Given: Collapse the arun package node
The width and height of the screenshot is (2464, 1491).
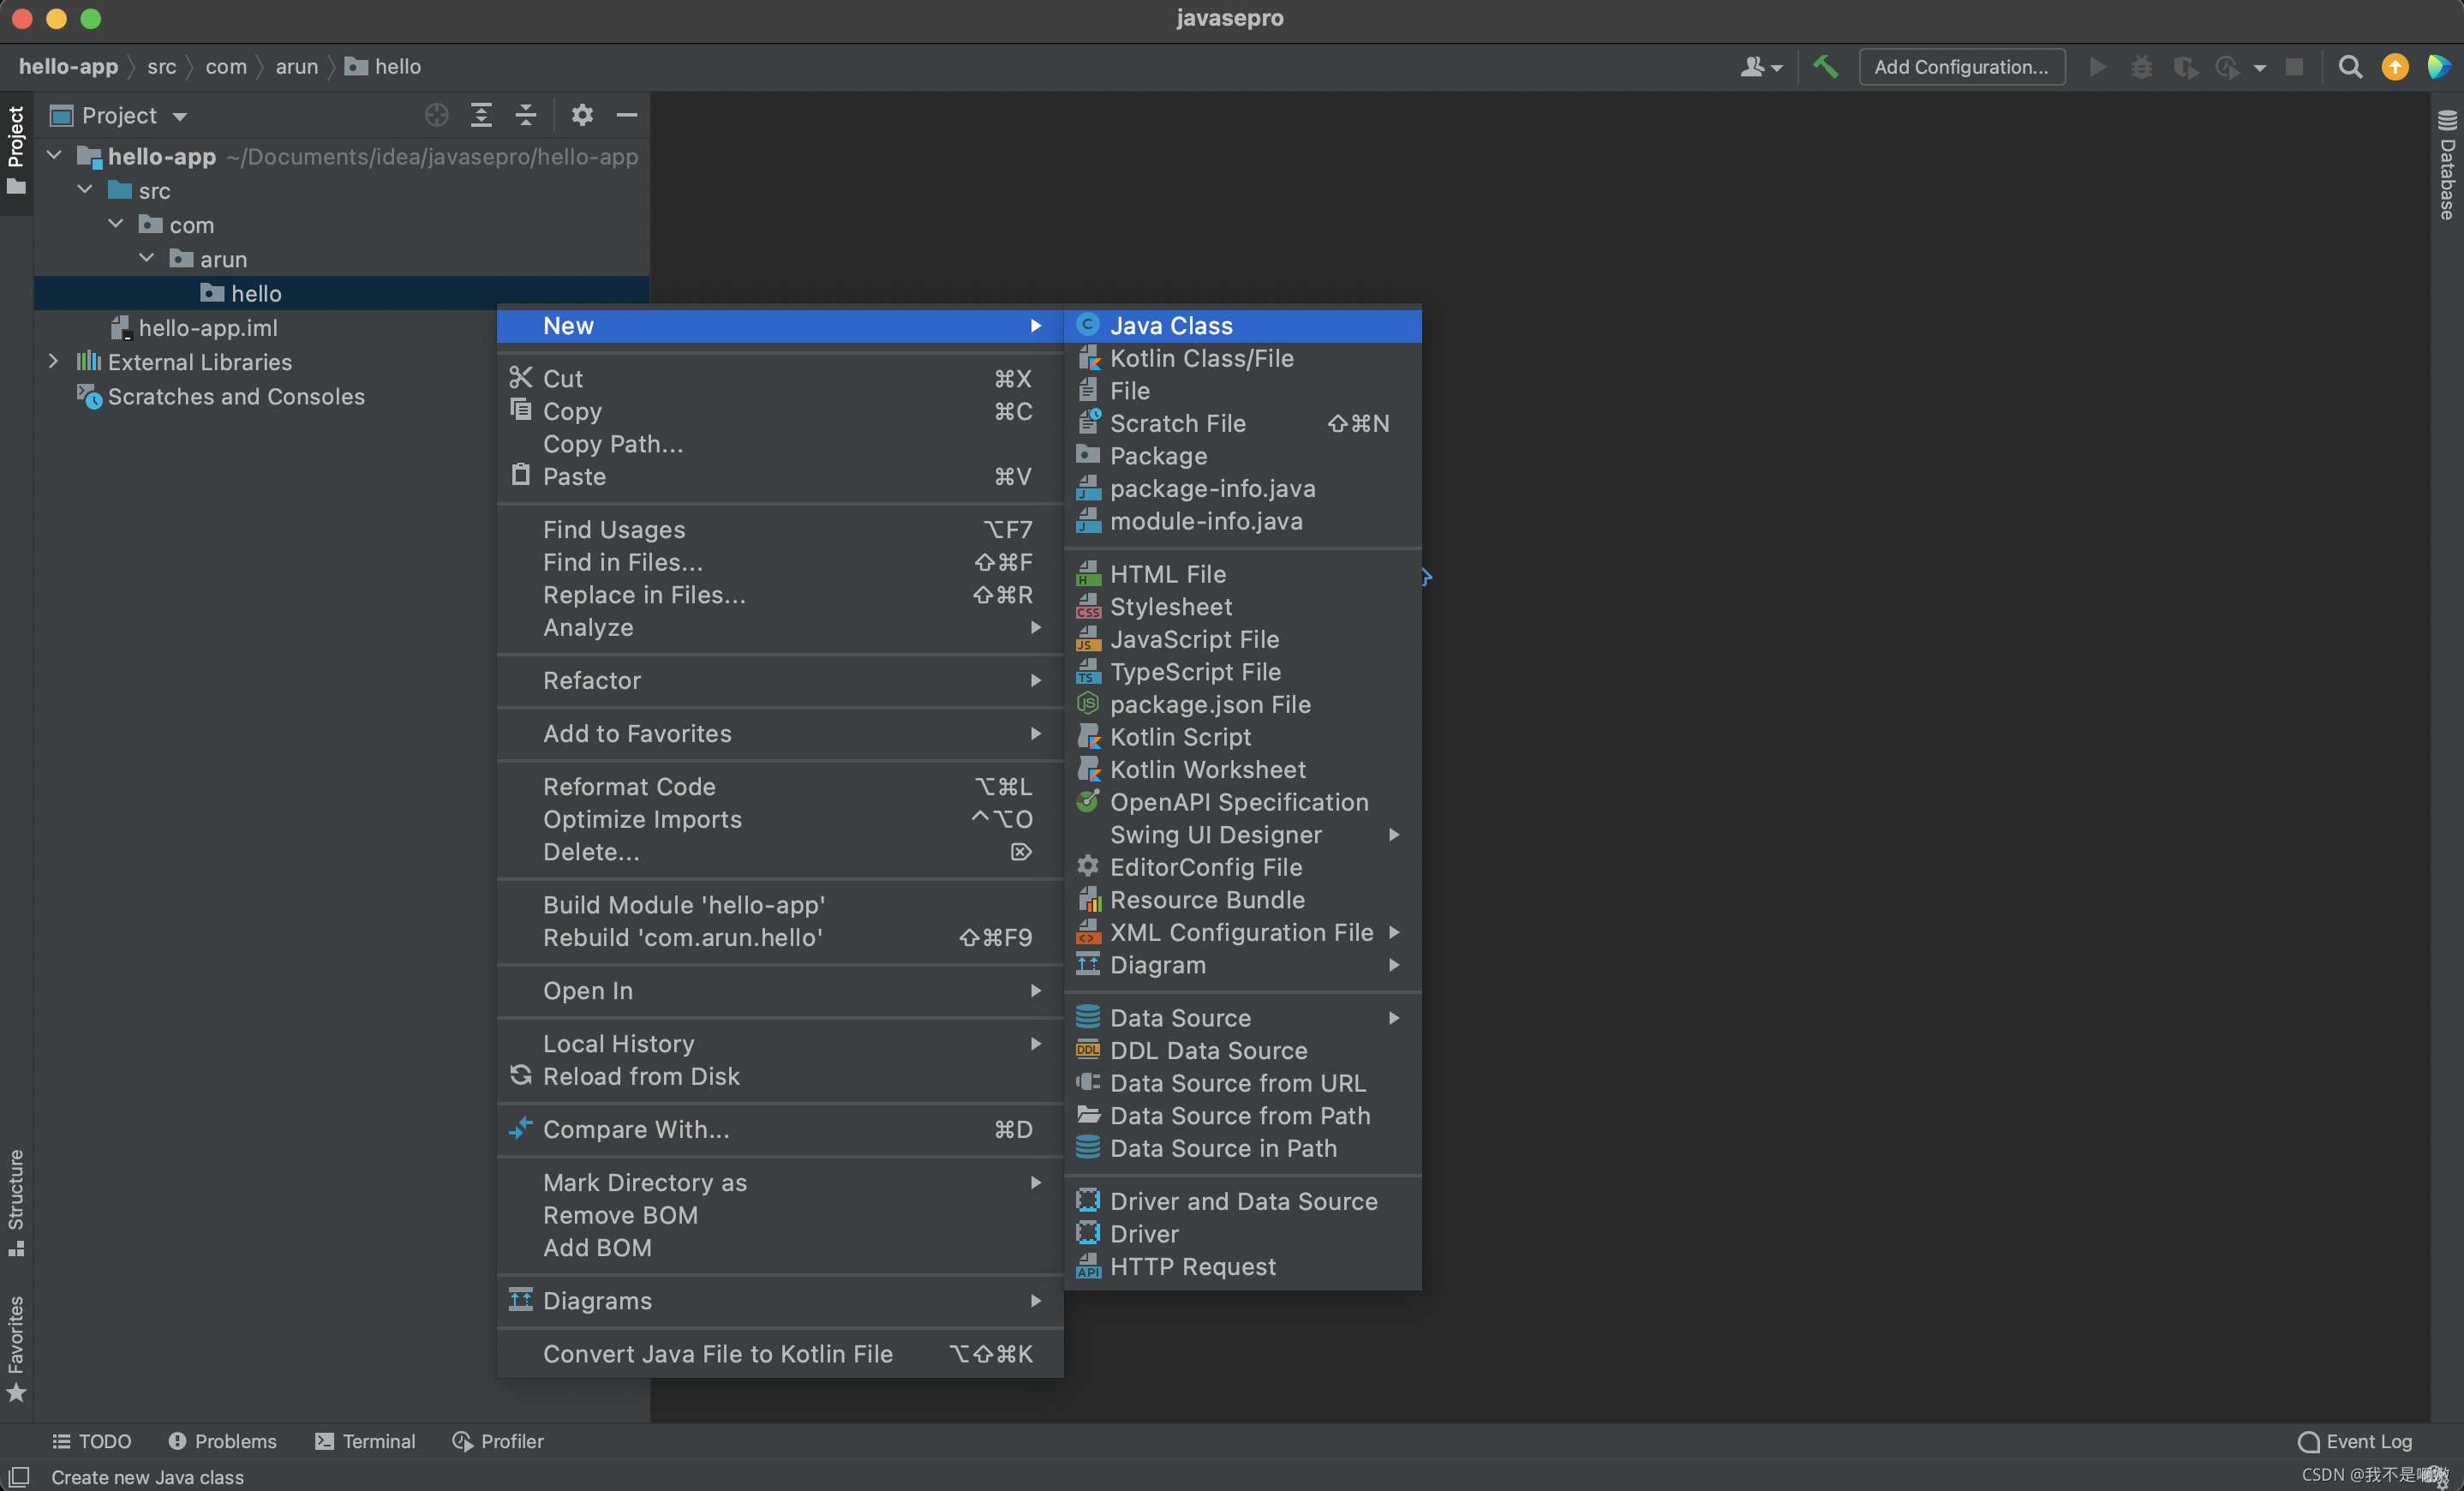Looking at the screenshot, I should tap(147, 258).
